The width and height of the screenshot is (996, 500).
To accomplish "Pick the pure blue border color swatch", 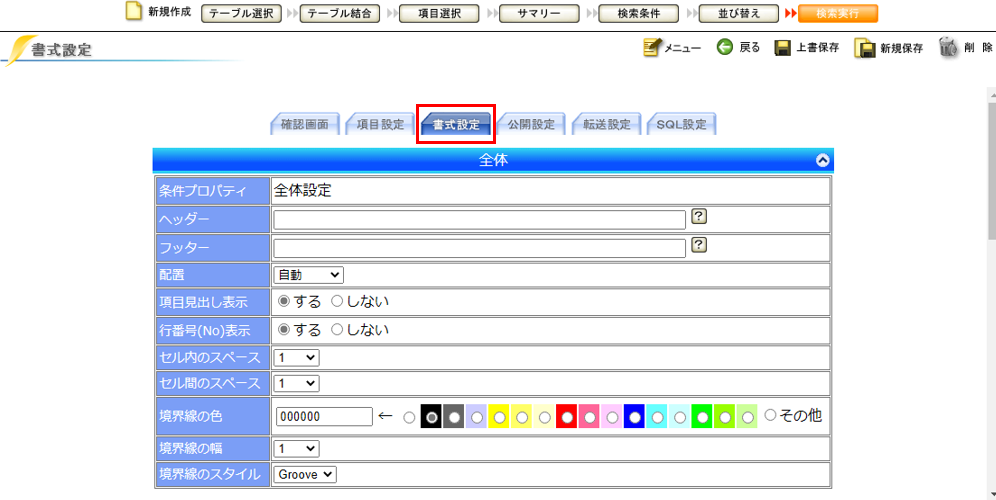I will coord(635,417).
